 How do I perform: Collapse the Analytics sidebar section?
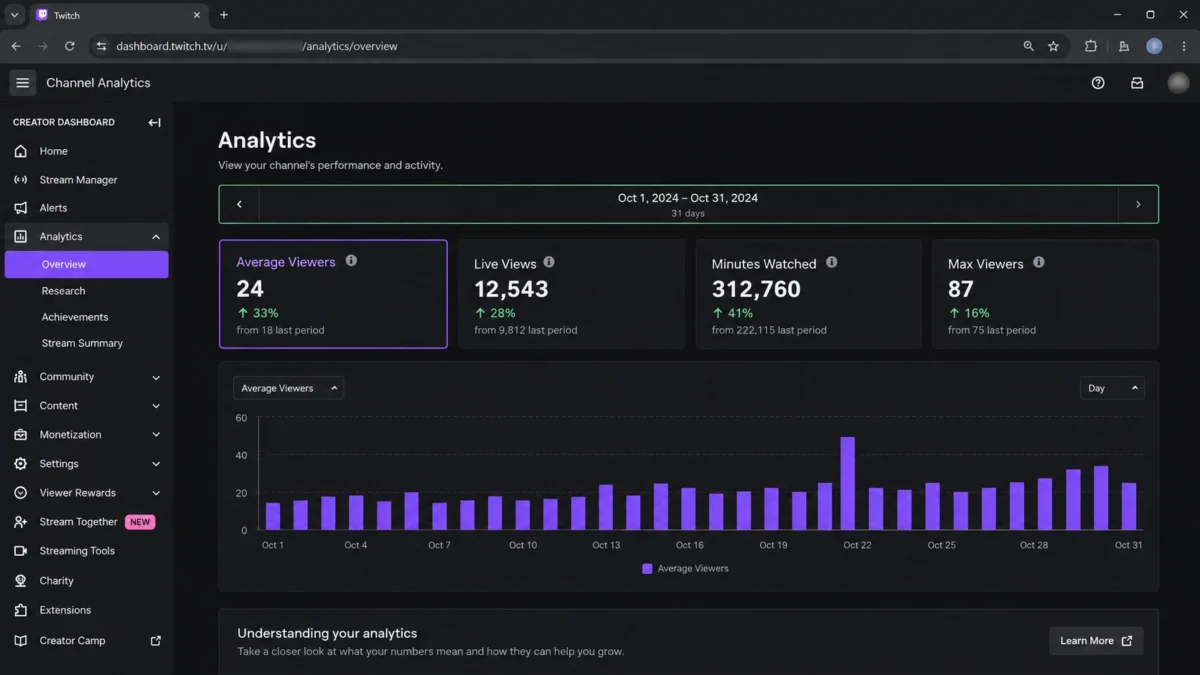pos(156,237)
